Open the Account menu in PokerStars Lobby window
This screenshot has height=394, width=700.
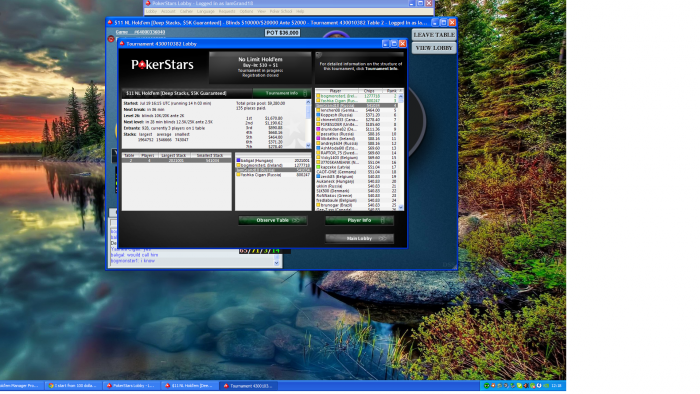(168, 11)
